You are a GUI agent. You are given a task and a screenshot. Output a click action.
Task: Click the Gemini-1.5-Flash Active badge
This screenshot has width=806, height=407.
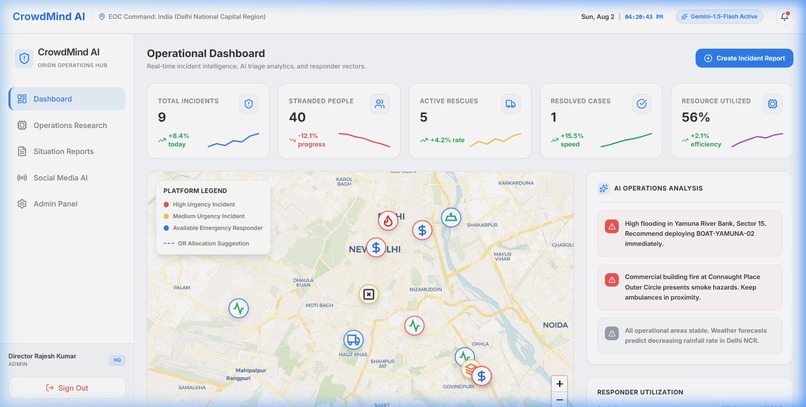(719, 16)
